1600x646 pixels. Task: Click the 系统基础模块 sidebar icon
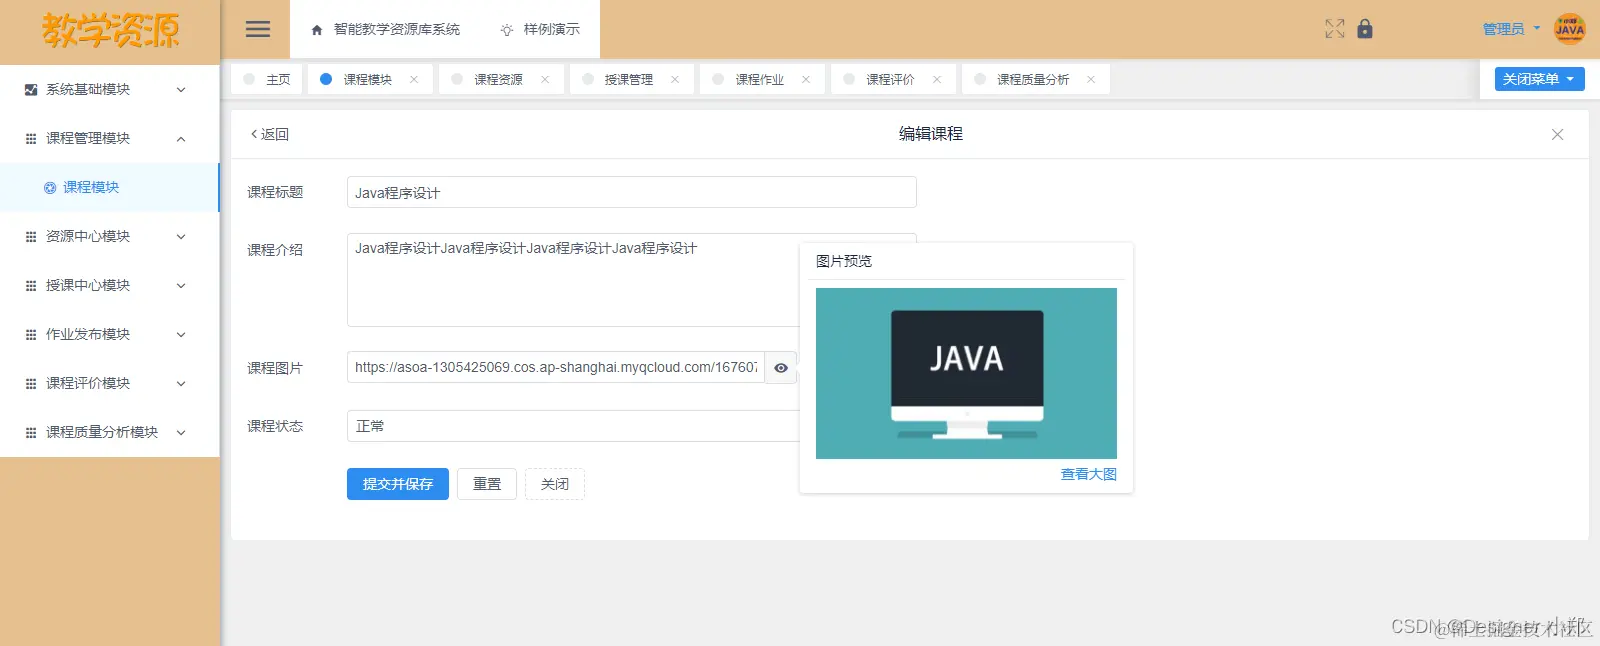31,89
